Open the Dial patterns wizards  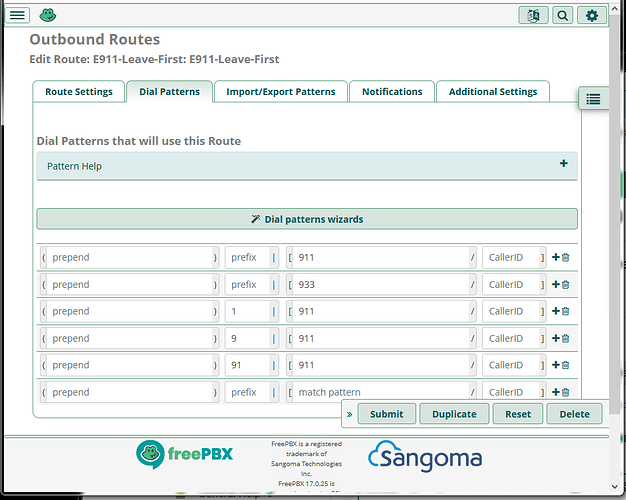(x=307, y=219)
